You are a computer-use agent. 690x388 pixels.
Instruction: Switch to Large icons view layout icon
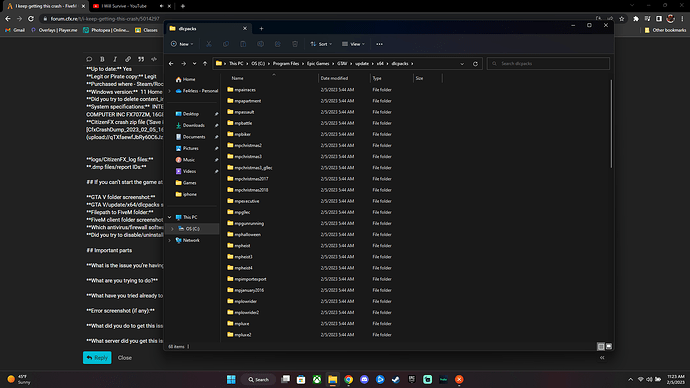pyautogui.click(x=609, y=347)
